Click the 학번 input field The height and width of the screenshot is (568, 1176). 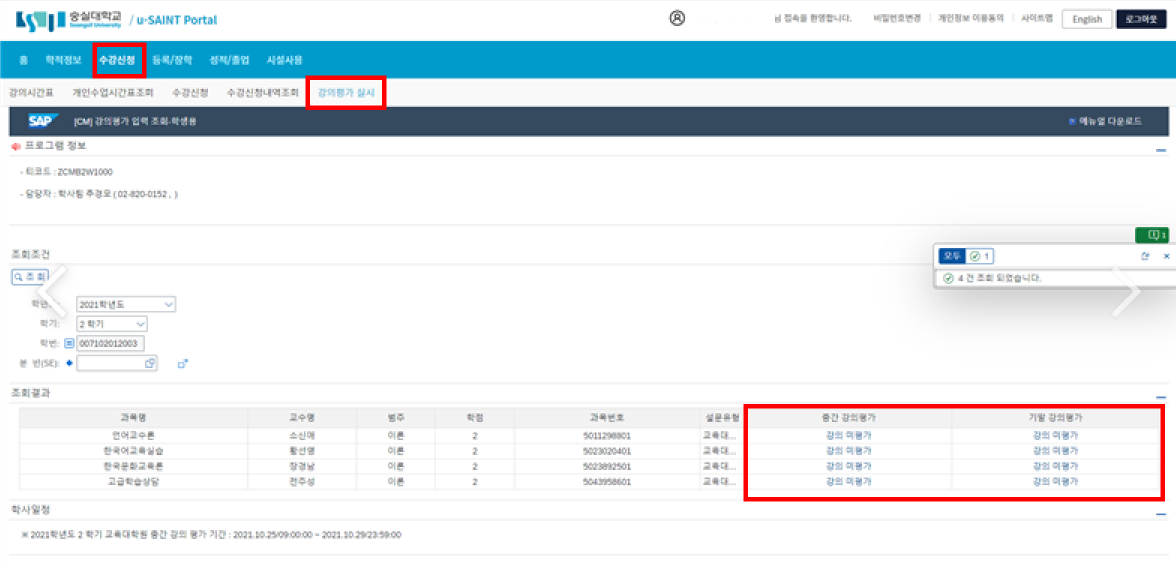click(x=110, y=344)
